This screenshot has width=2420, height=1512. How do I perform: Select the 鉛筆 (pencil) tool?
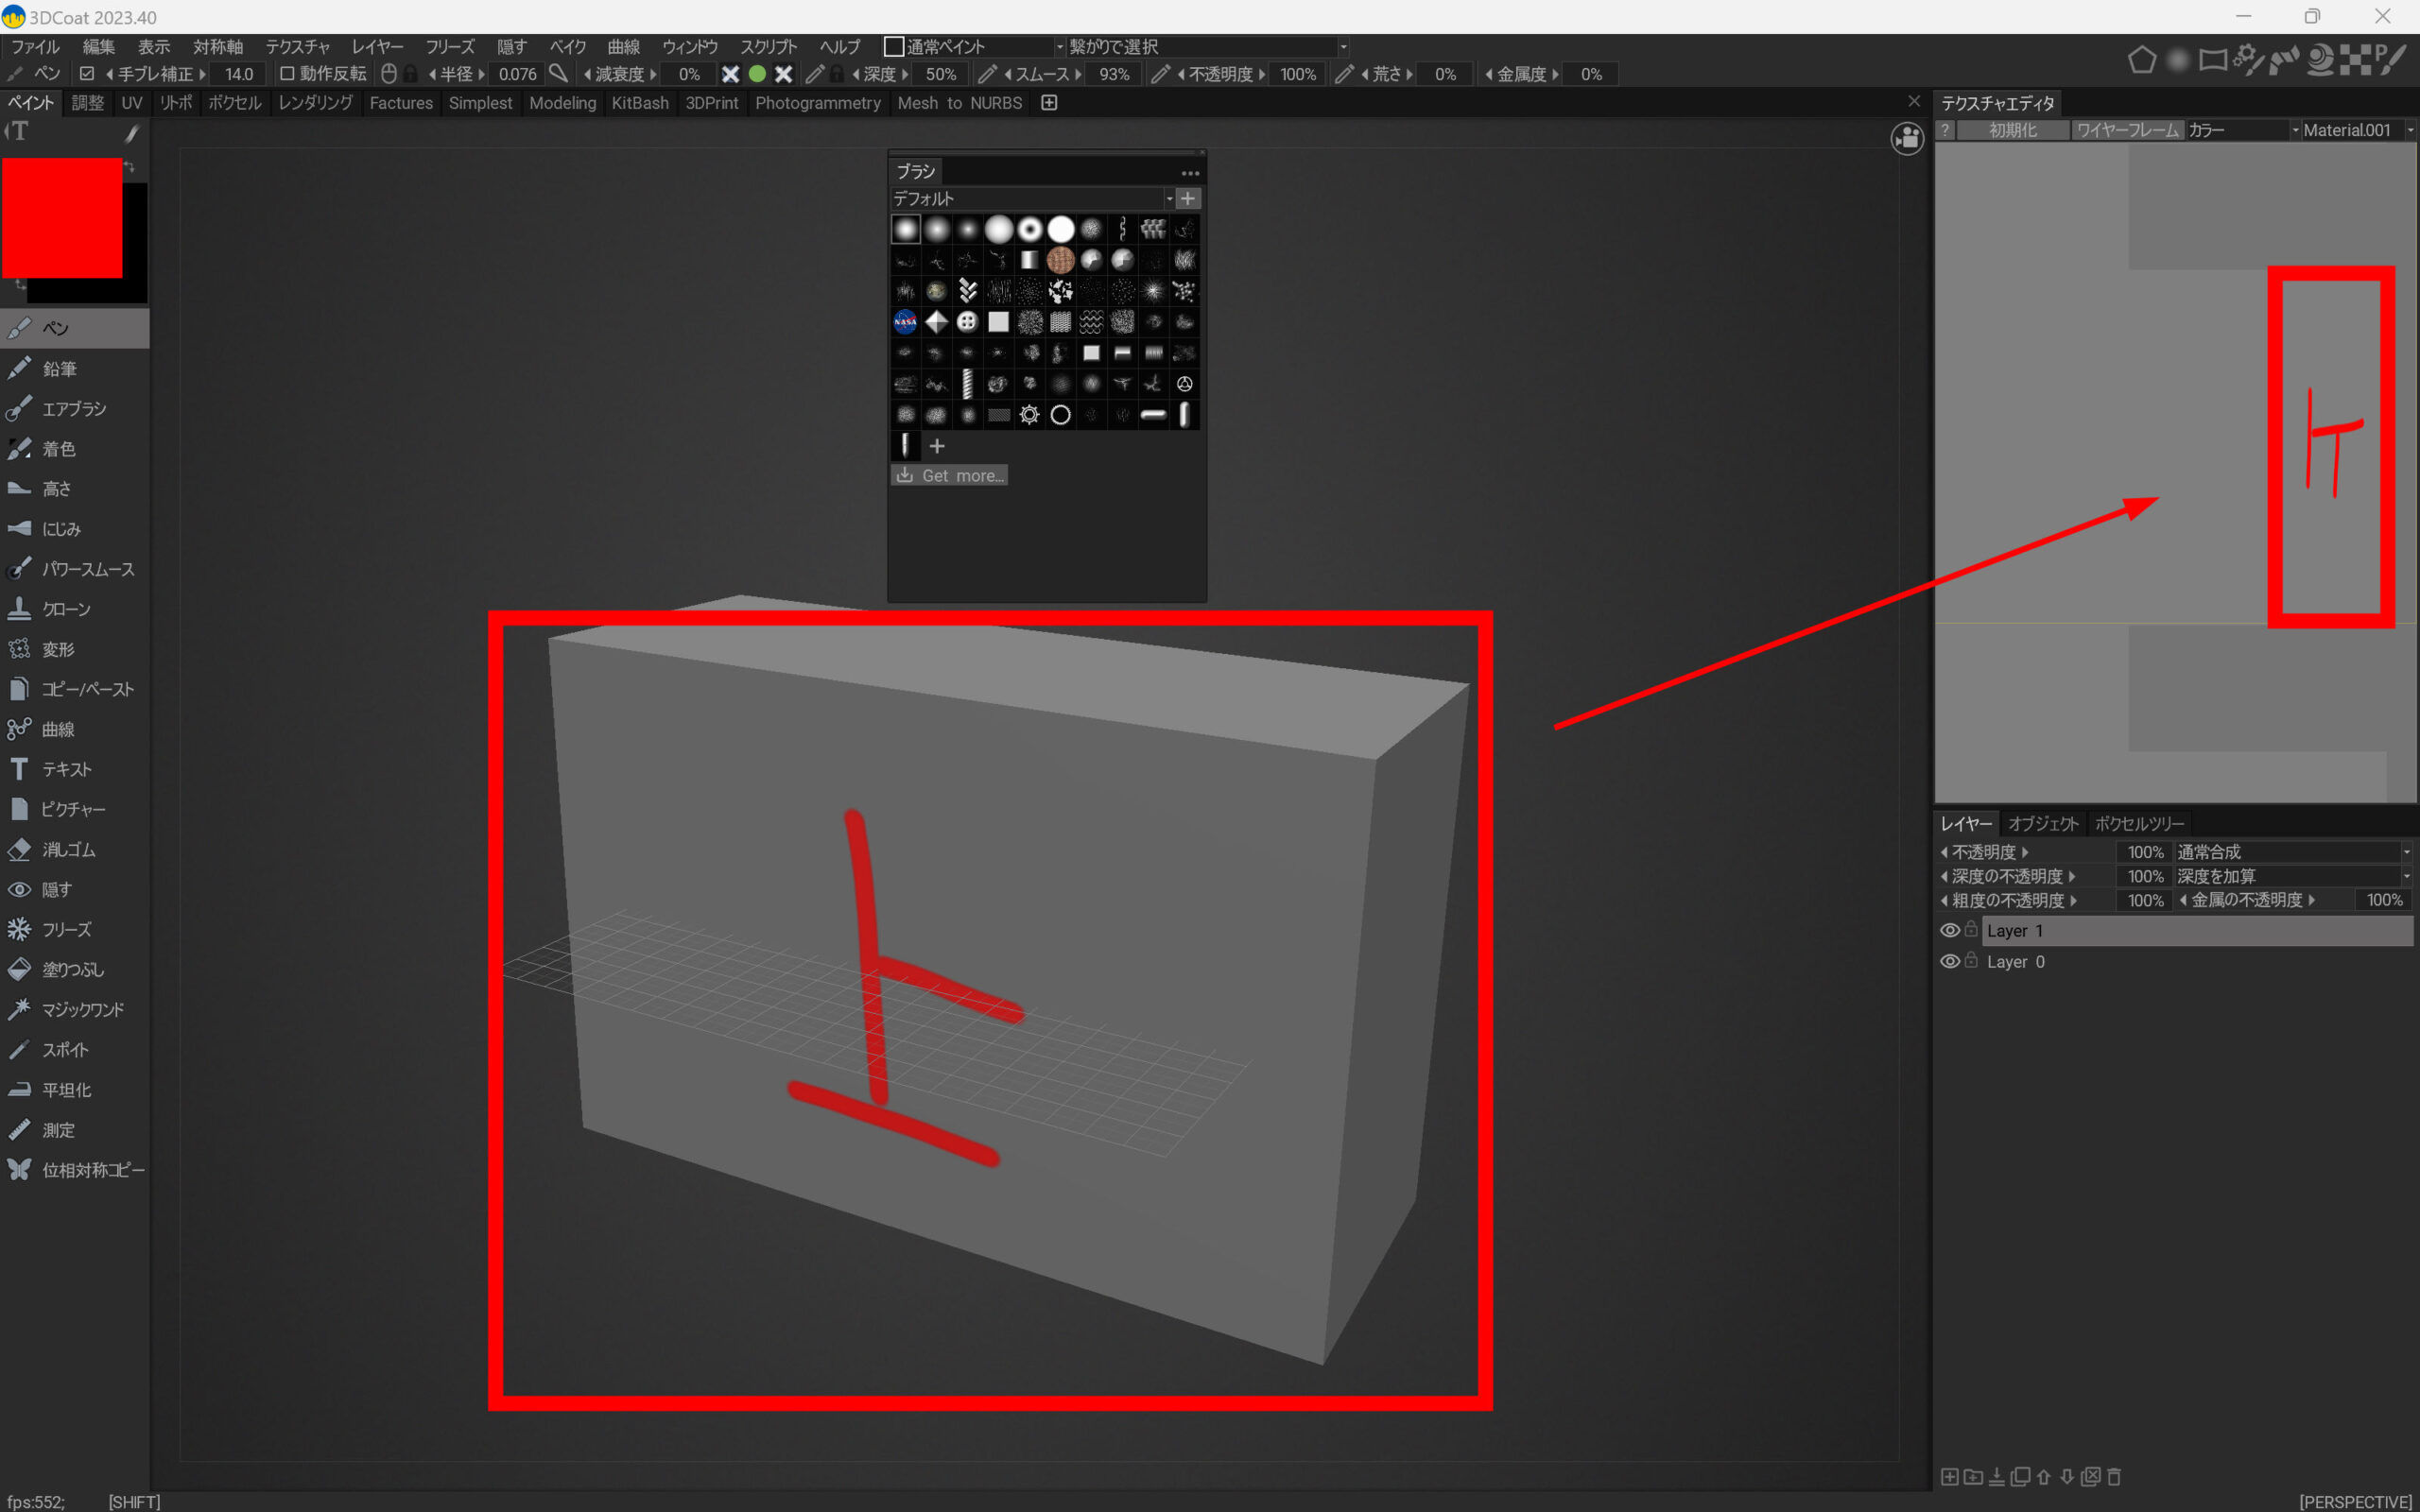tap(58, 369)
